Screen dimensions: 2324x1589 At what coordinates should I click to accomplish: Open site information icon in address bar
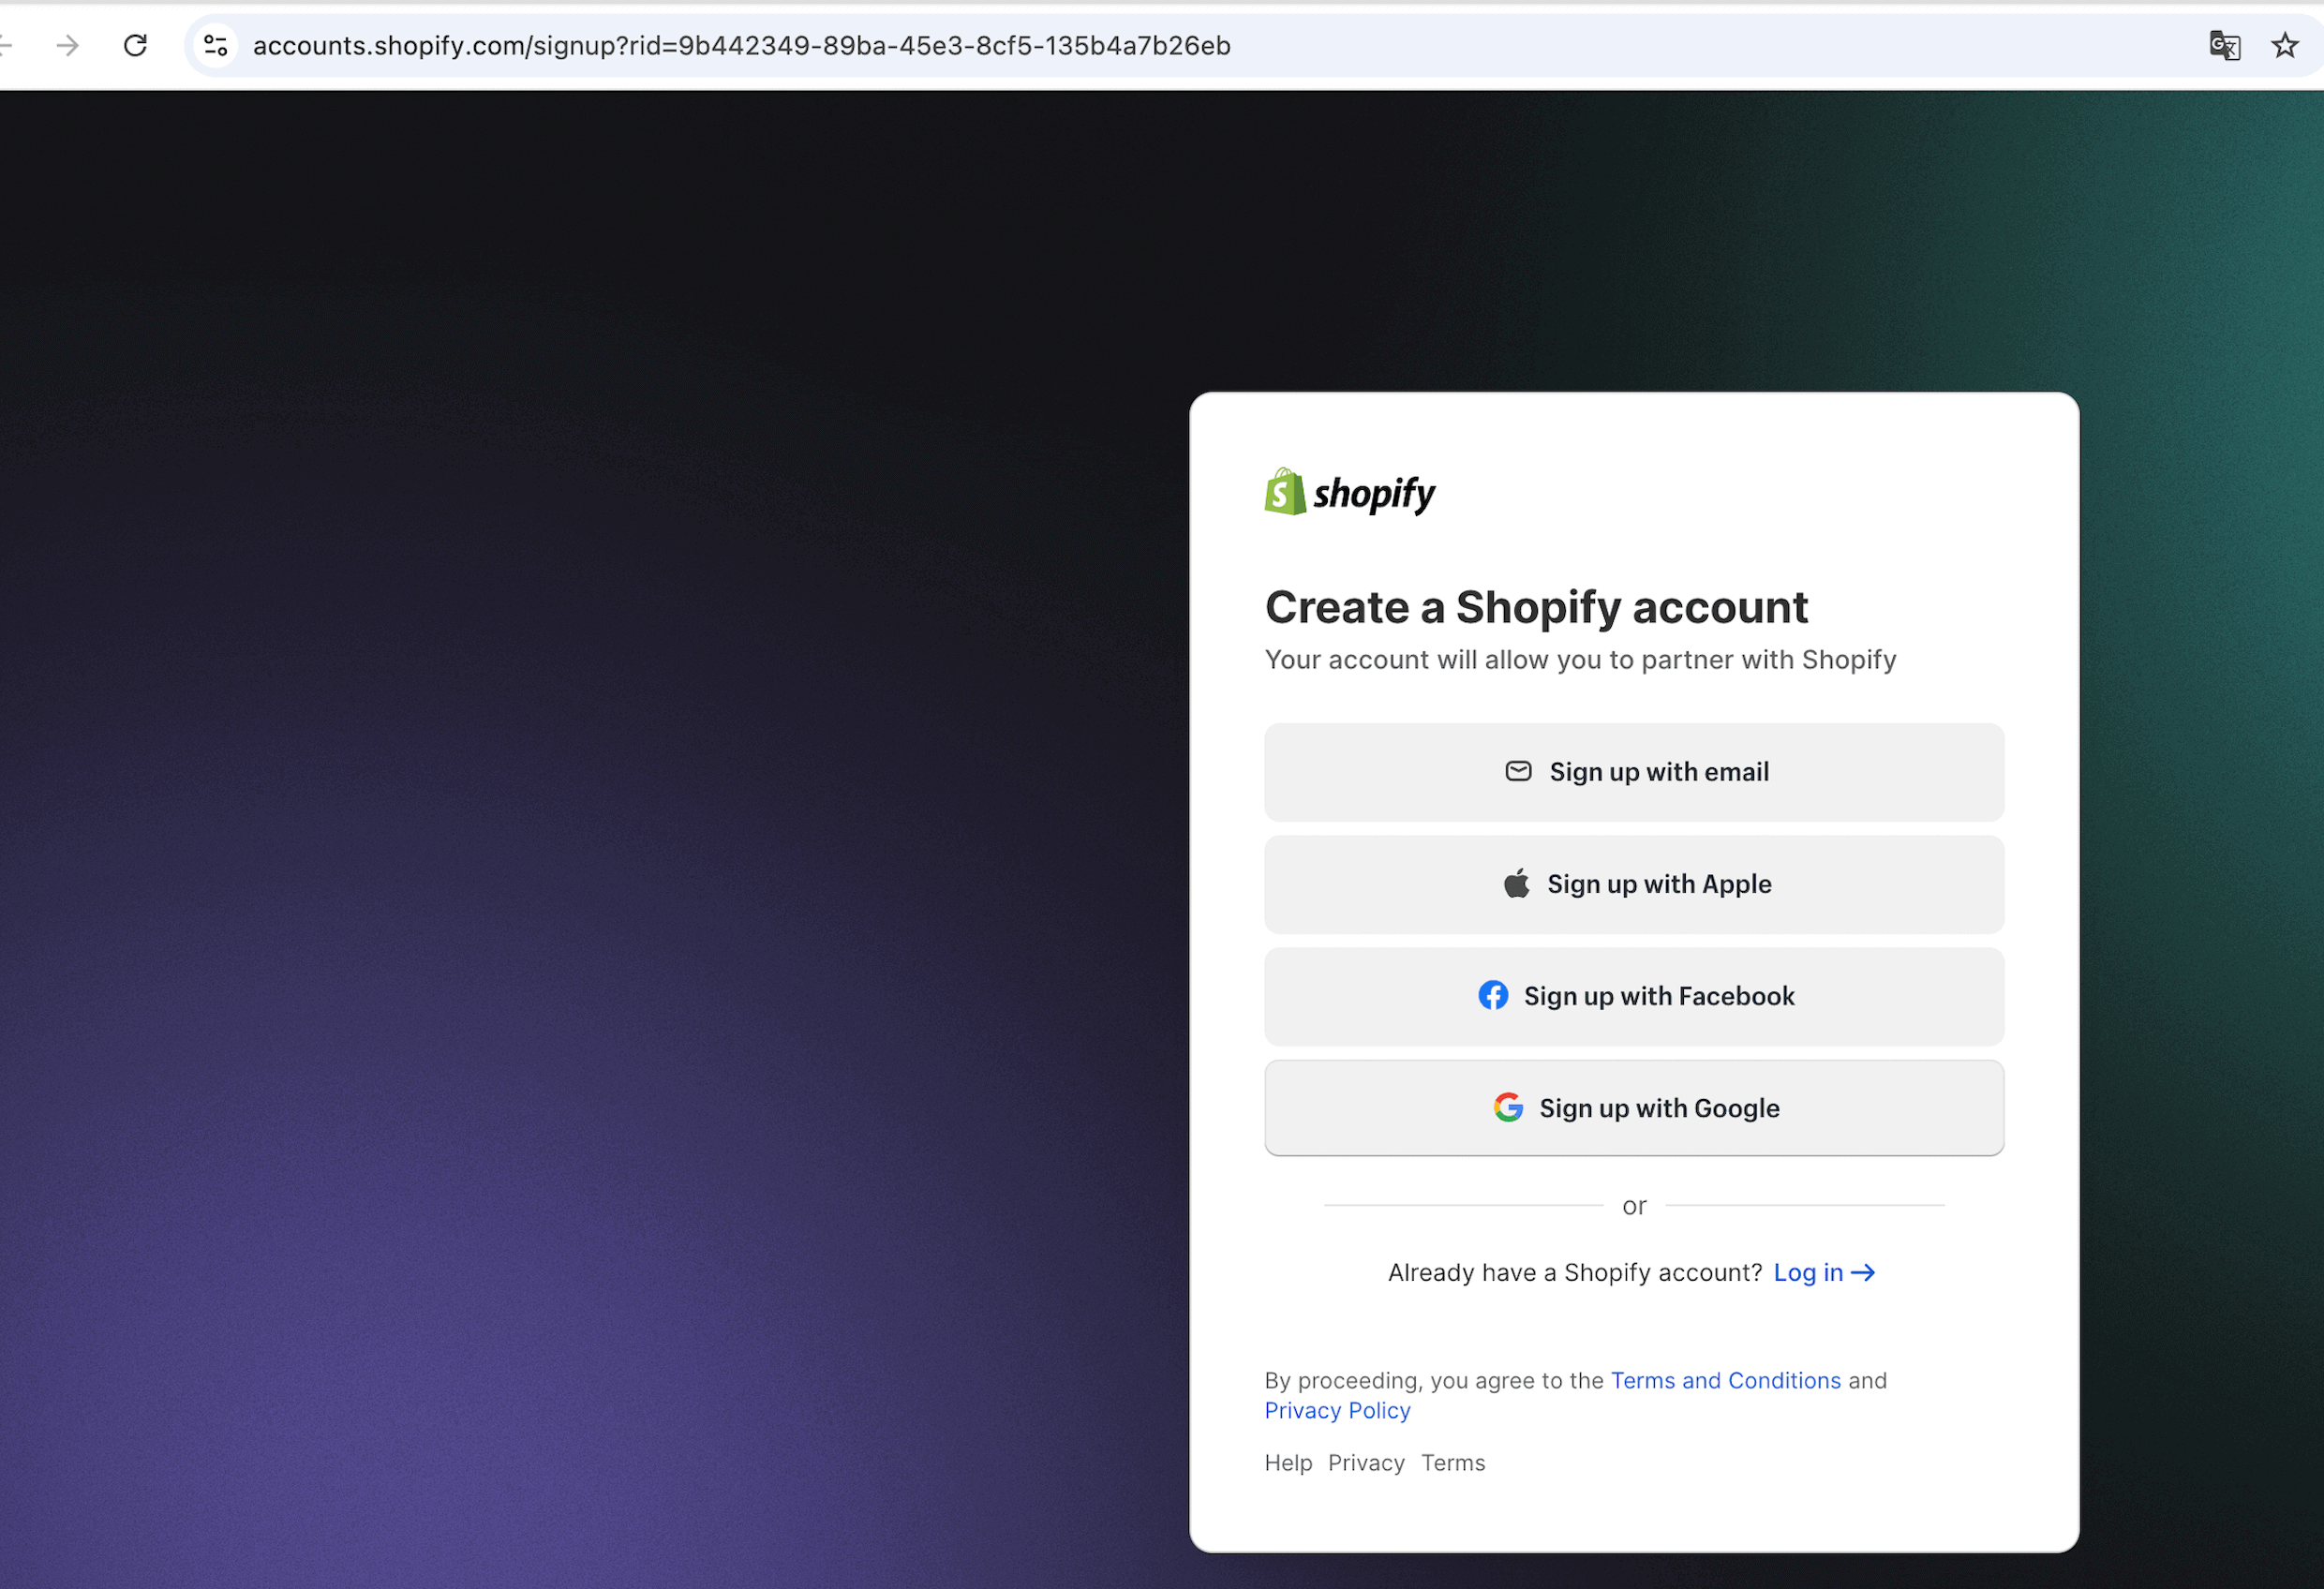216,46
